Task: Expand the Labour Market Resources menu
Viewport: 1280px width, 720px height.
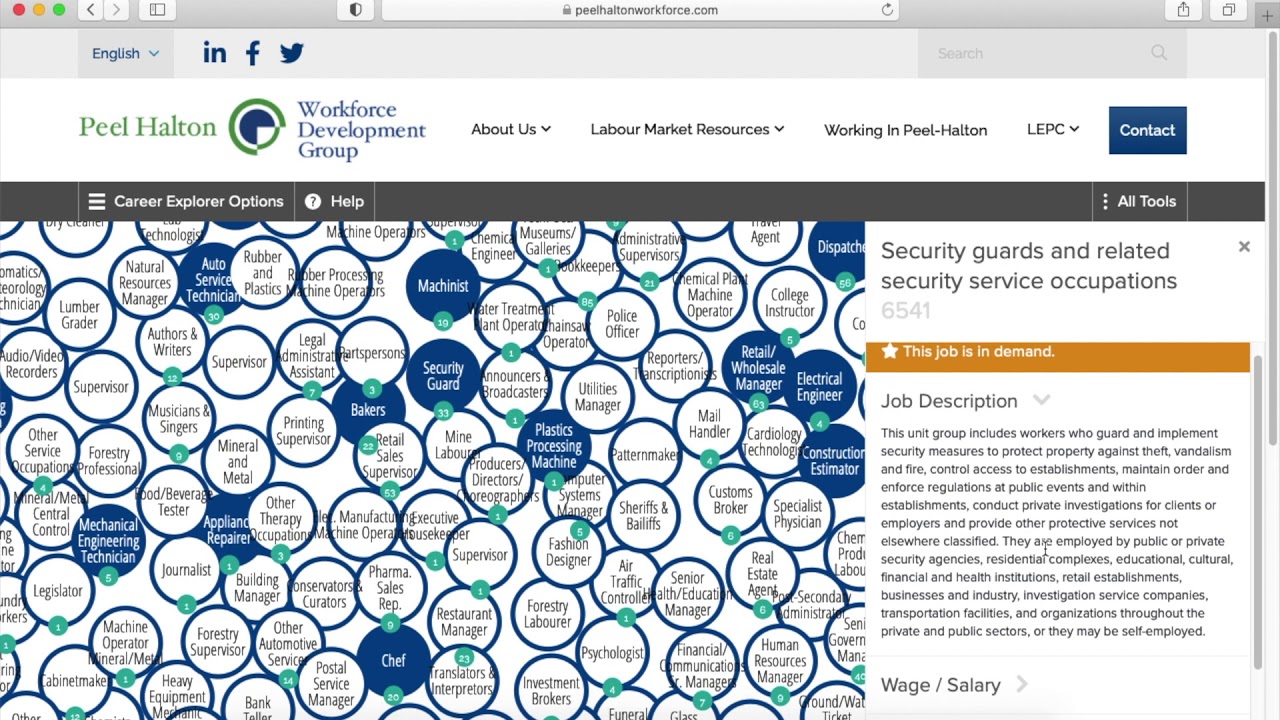Action: click(687, 129)
